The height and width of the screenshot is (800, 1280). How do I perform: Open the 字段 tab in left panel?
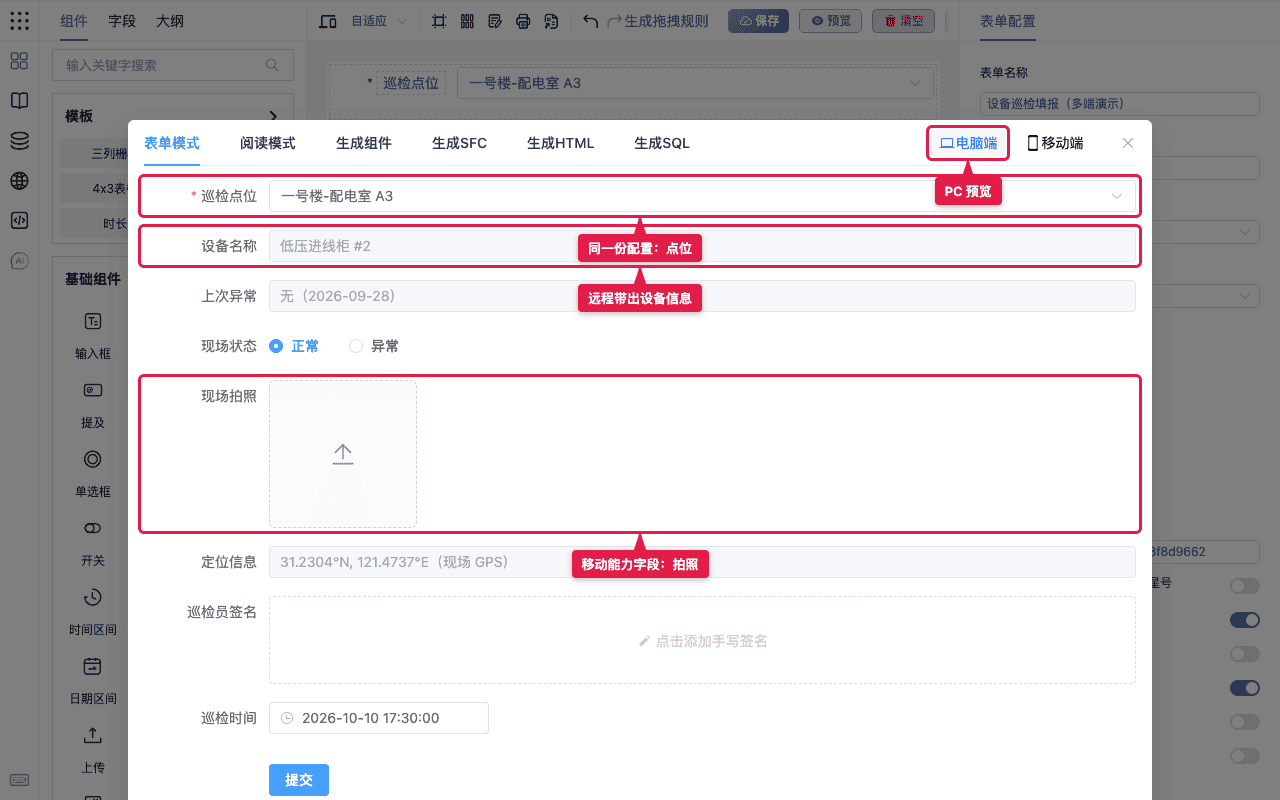(122, 21)
